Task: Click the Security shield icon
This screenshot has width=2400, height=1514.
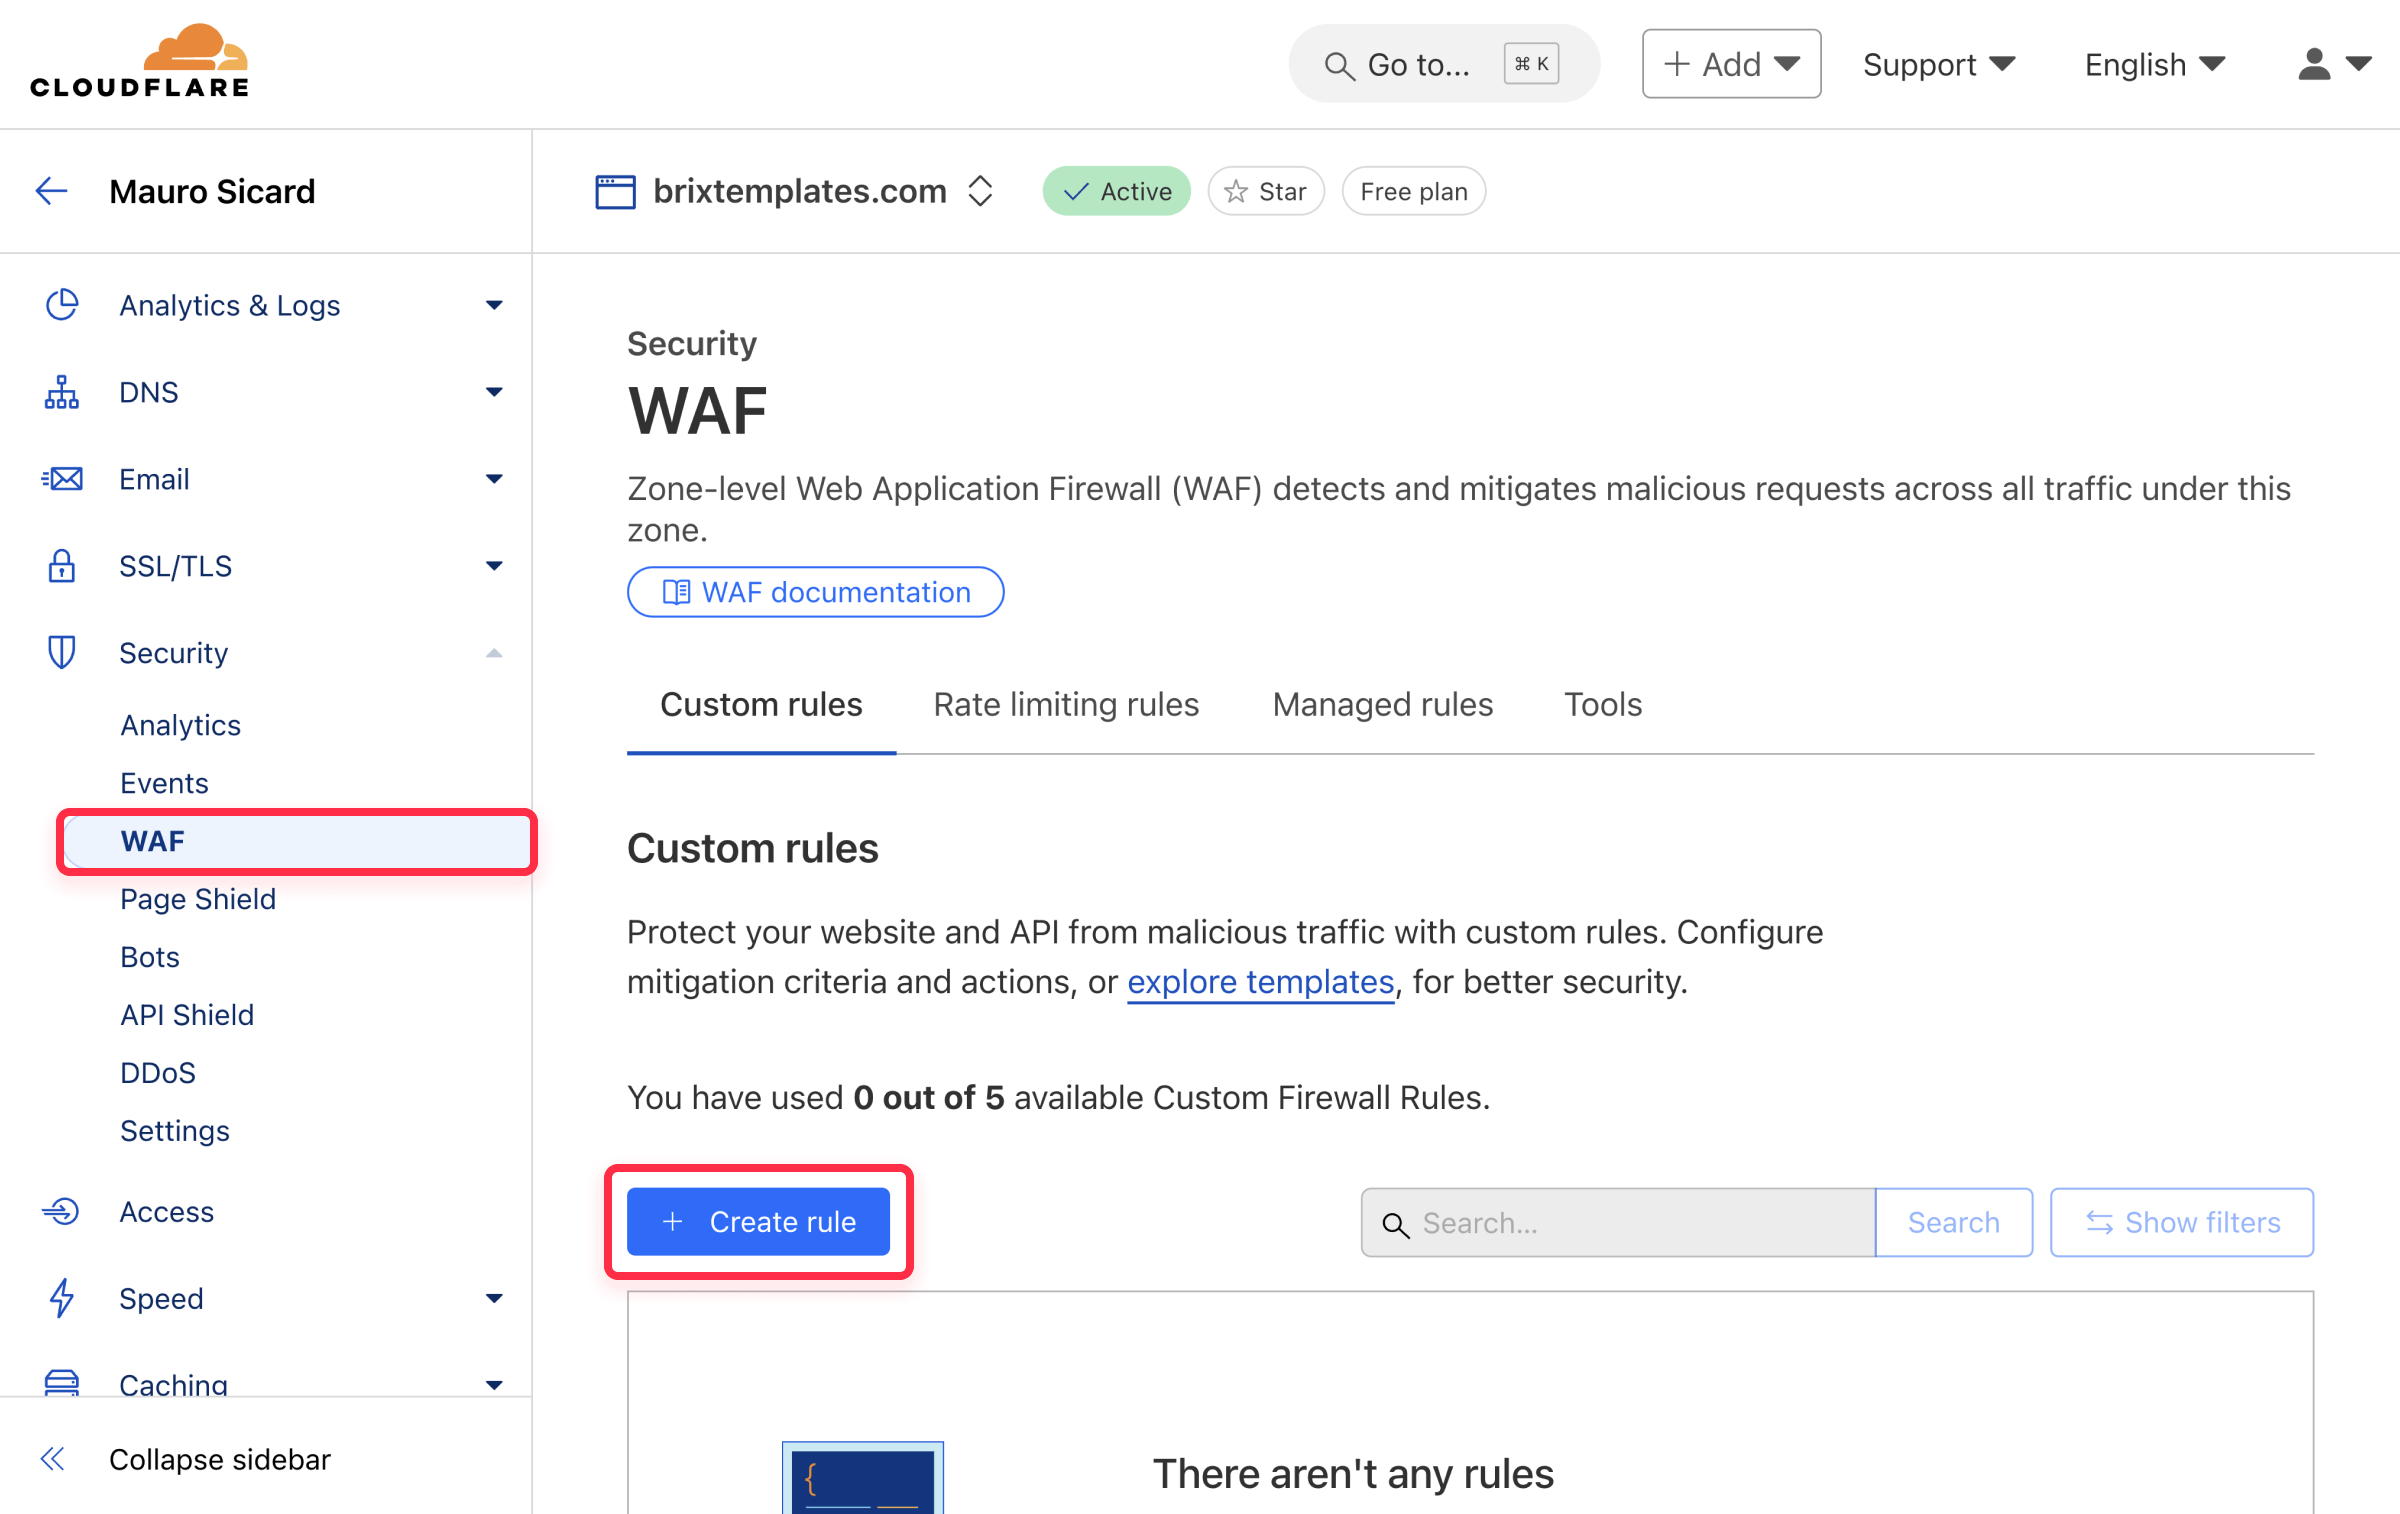Action: click(x=62, y=653)
